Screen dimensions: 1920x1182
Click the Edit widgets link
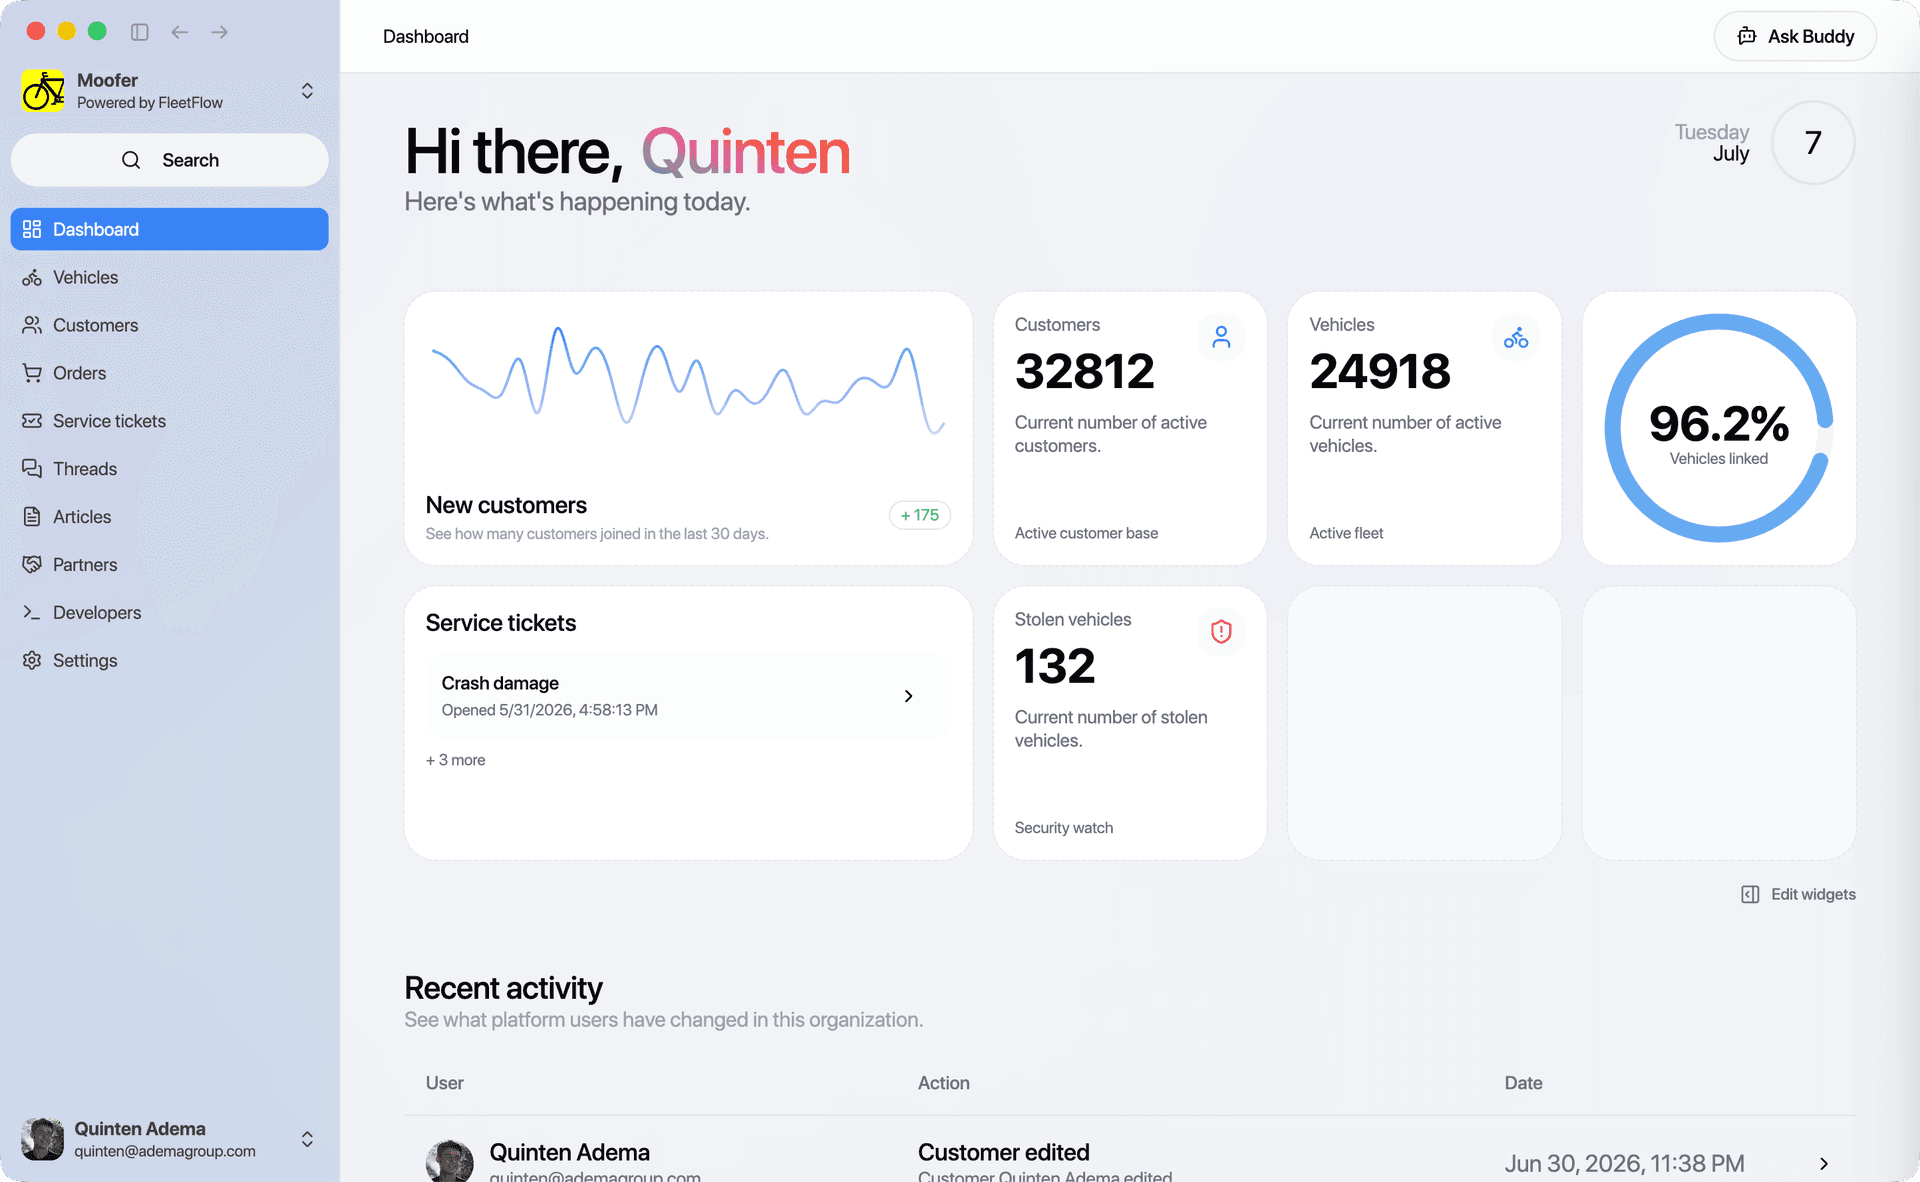pyautogui.click(x=1798, y=894)
